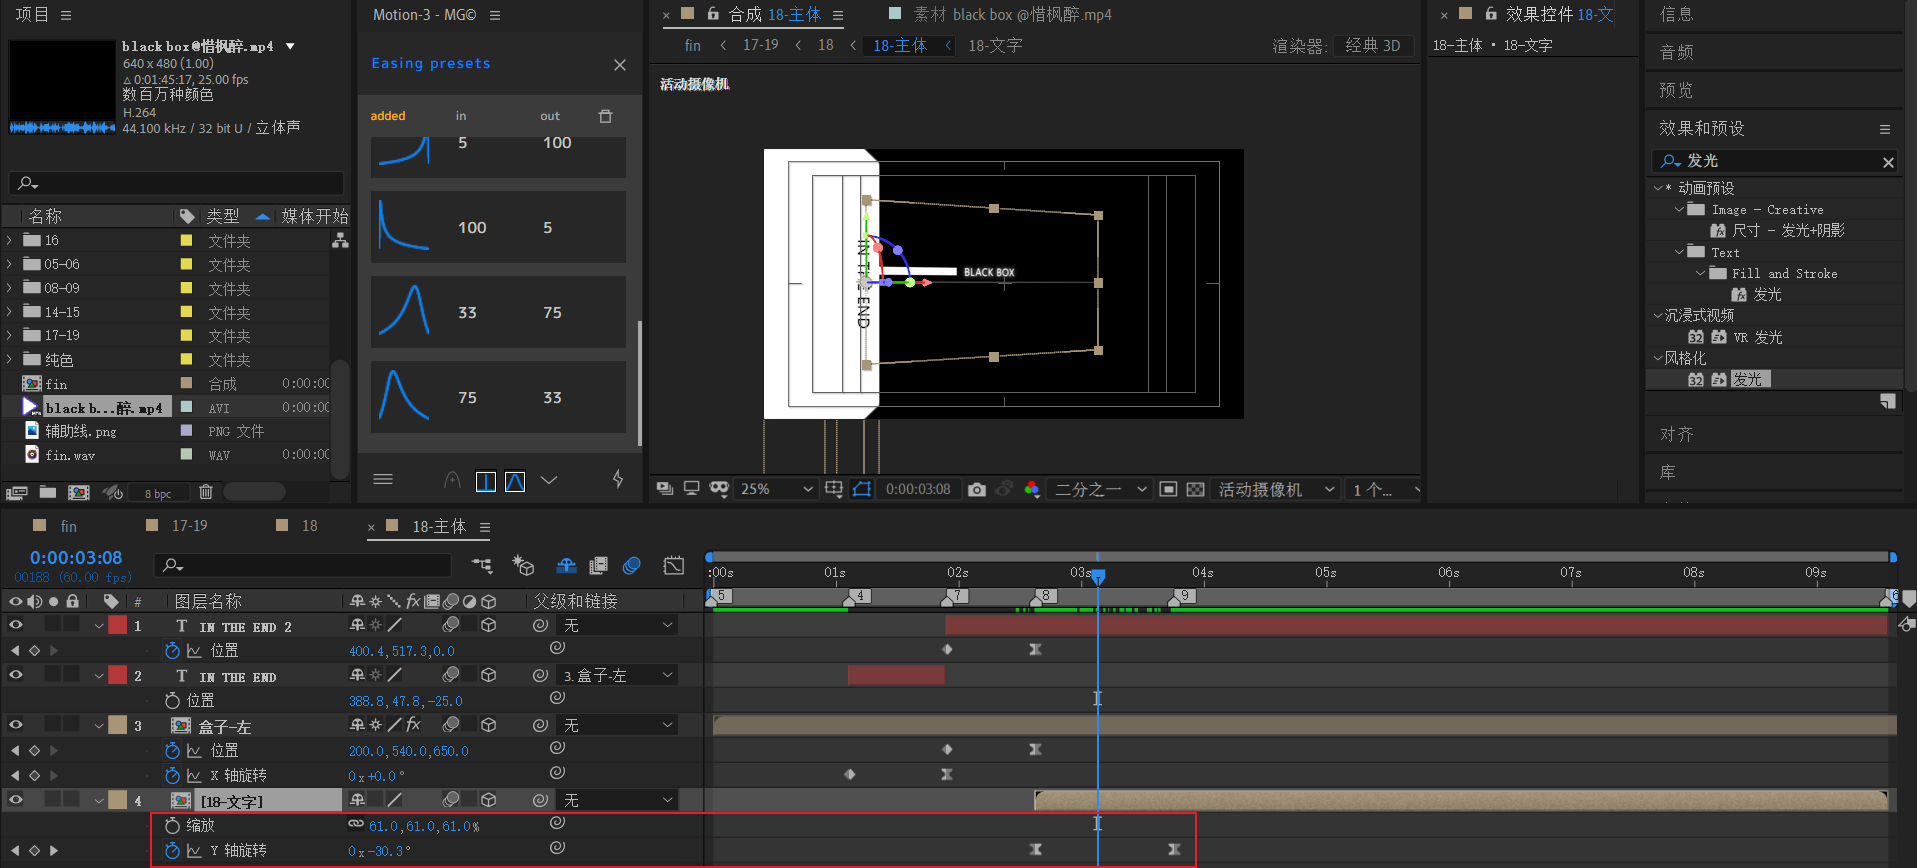Toggle the region of interest button
The height and width of the screenshot is (868, 1917).
(1168, 489)
